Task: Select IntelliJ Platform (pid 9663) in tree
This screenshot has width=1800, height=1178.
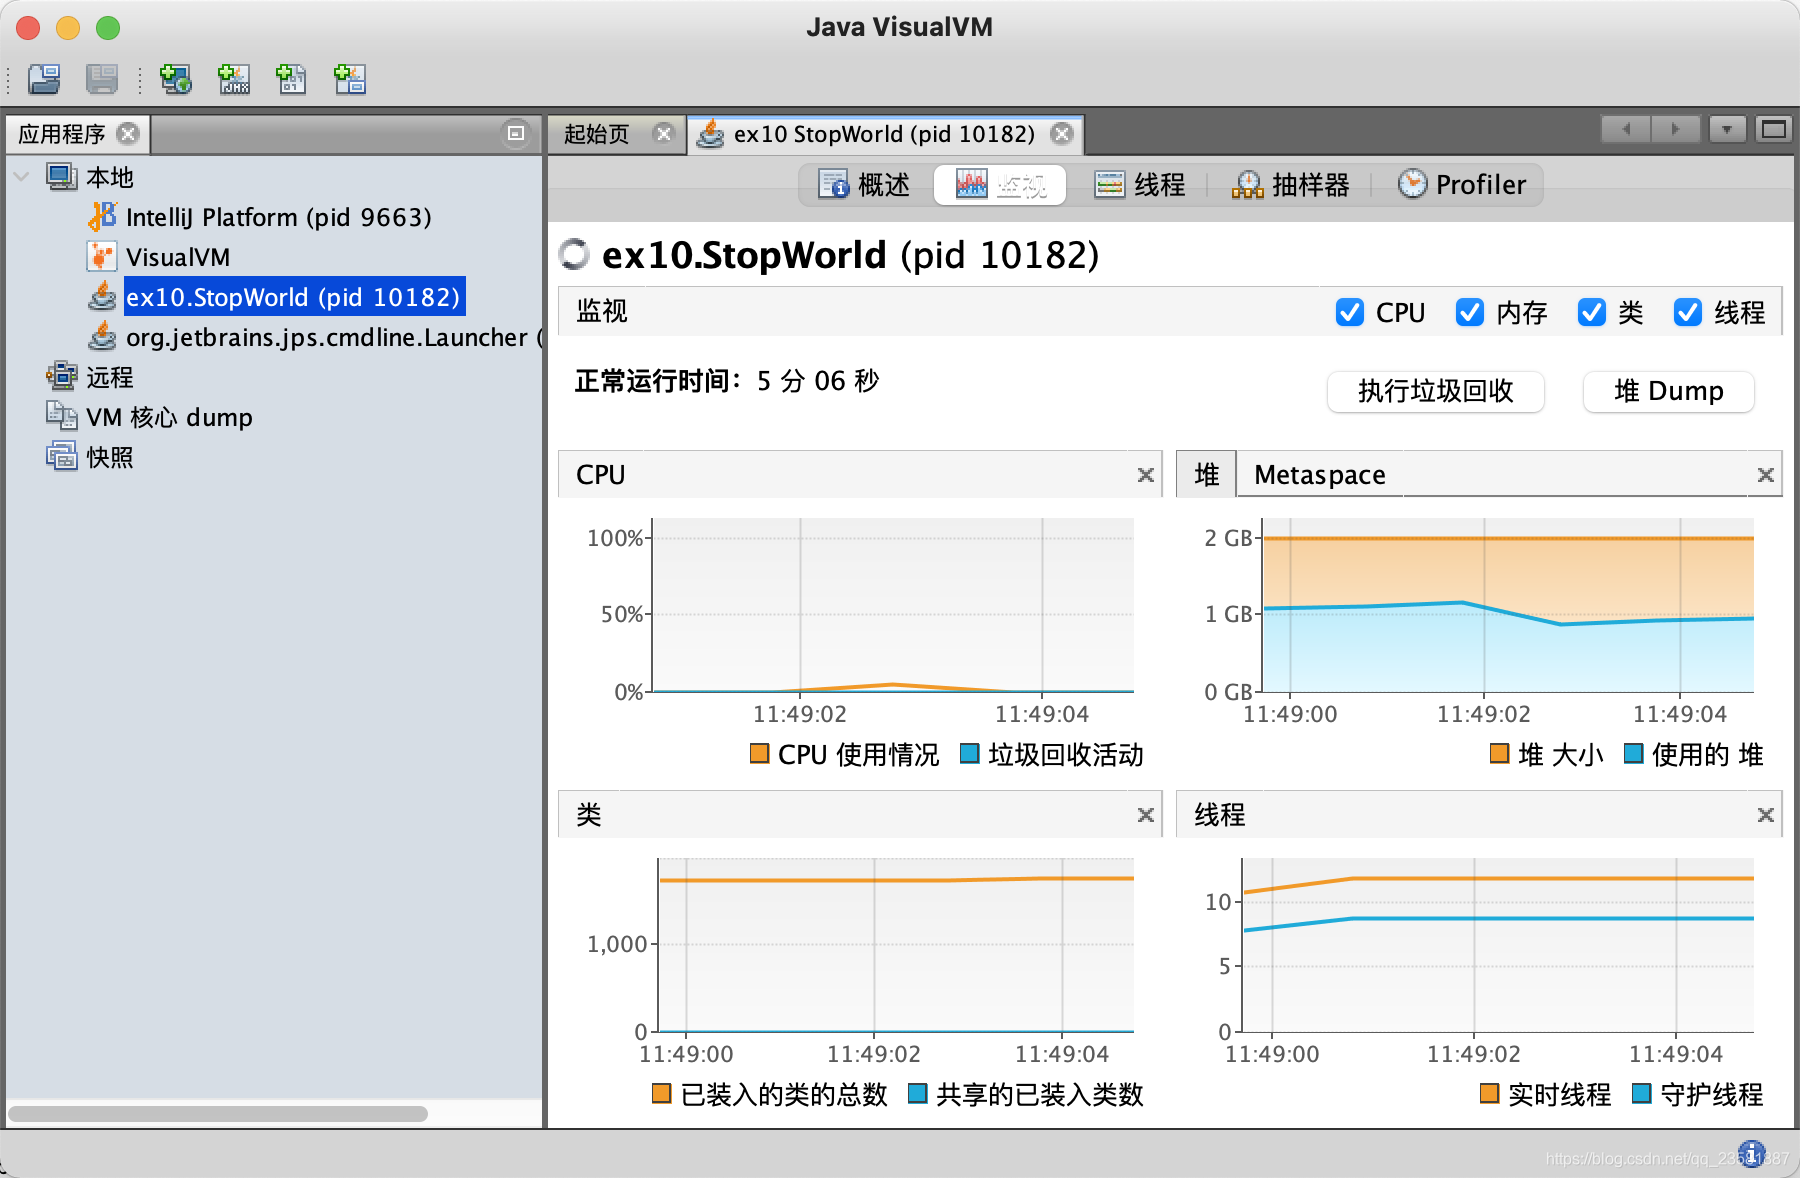Action: click(279, 217)
